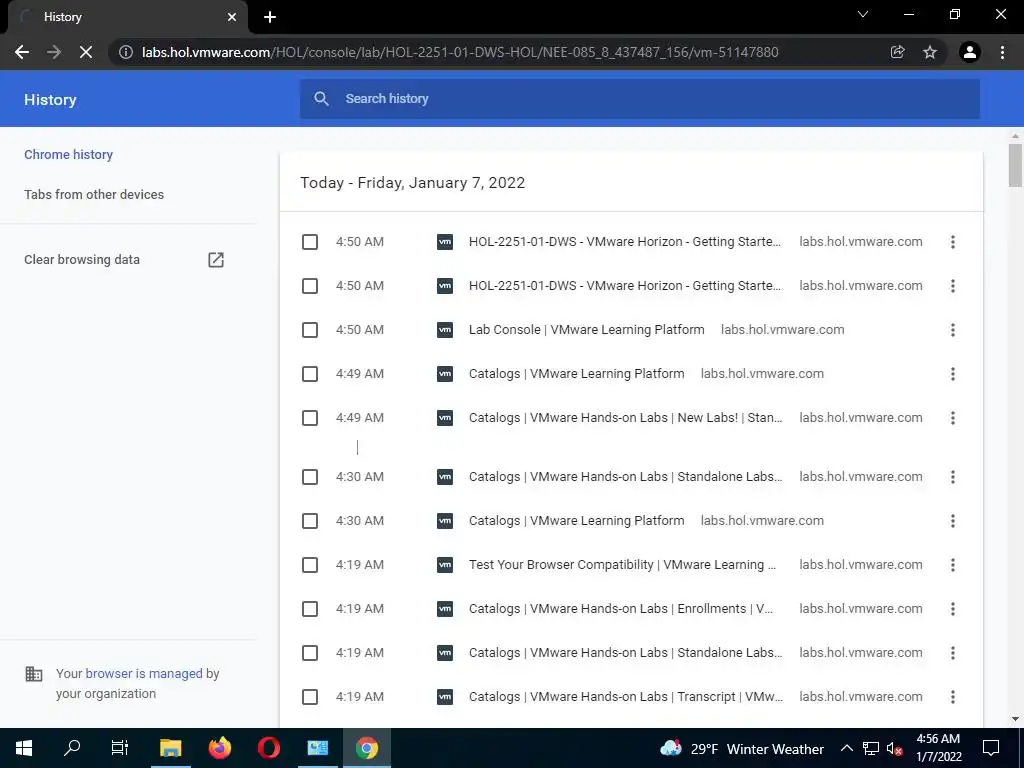Image resolution: width=1024 pixels, height=768 pixels.
Task: Open Windows taskbar search
Action: tap(72, 748)
